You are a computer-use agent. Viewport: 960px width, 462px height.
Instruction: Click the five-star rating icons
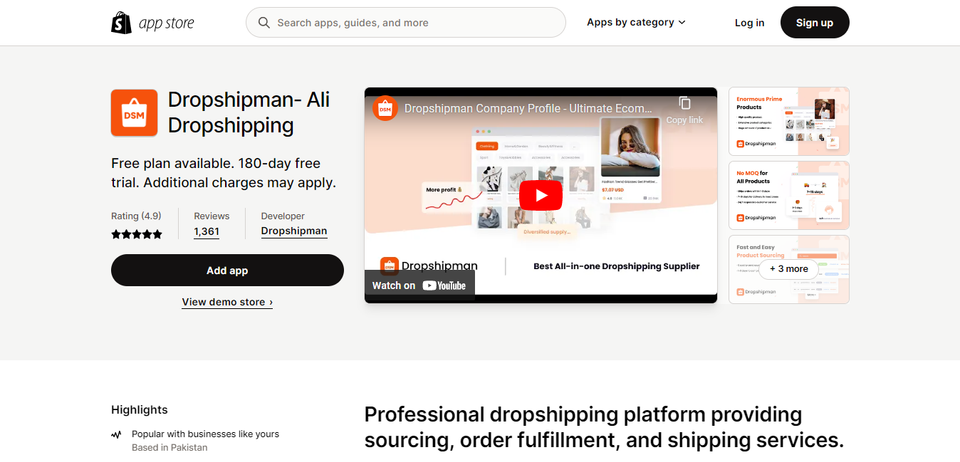[x=137, y=234]
